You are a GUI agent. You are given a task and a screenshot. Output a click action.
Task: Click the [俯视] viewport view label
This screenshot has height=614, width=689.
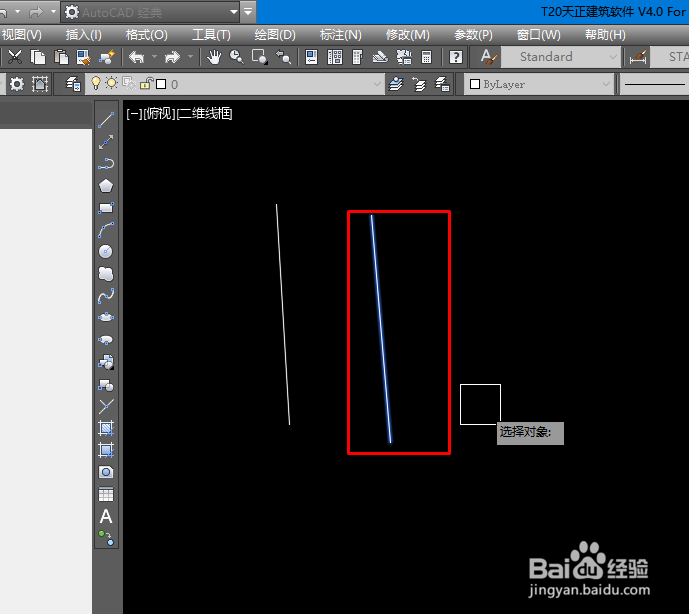coord(159,114)
